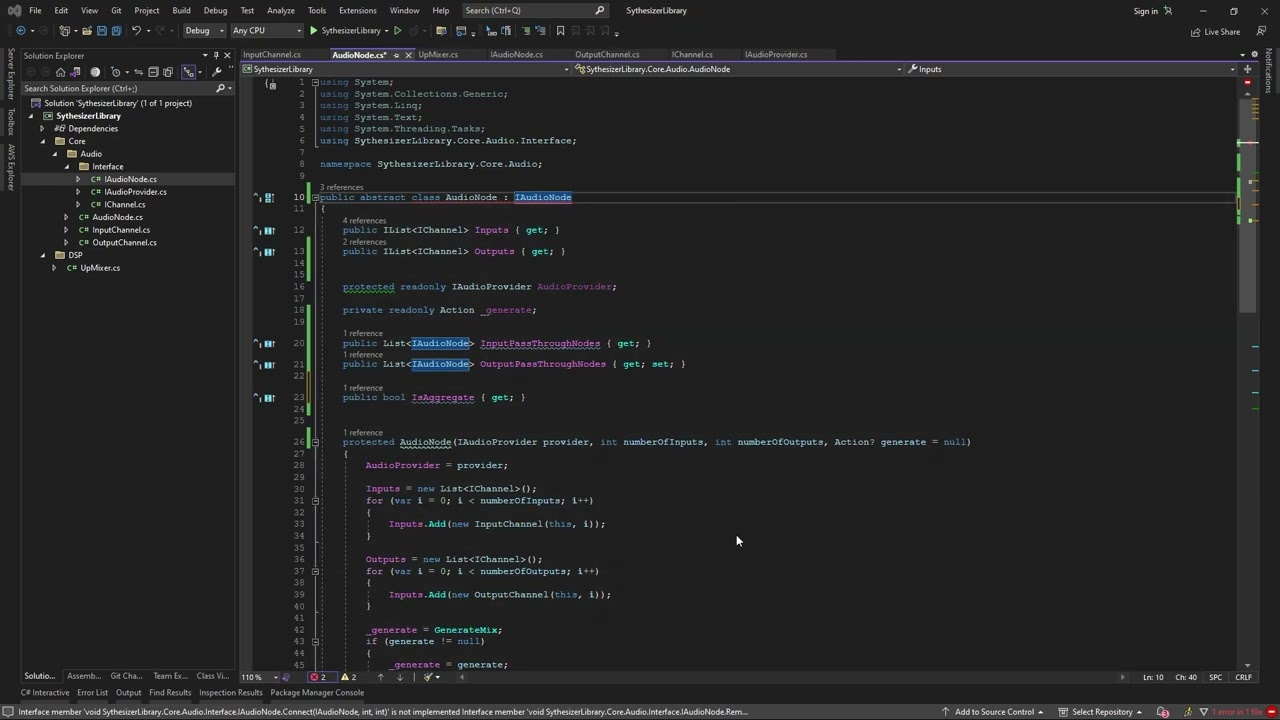Select the OutputChannel.cs file in the tree
1280x720 pixels.
(x=124, y=242)
